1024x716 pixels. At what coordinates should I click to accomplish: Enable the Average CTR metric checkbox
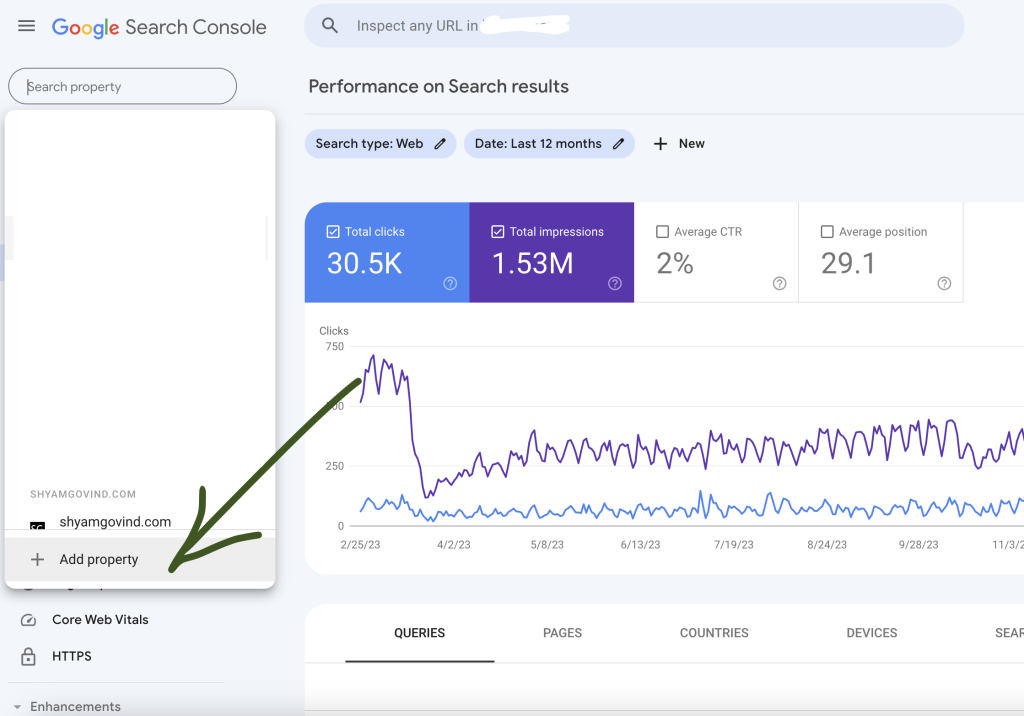(661, 231)
